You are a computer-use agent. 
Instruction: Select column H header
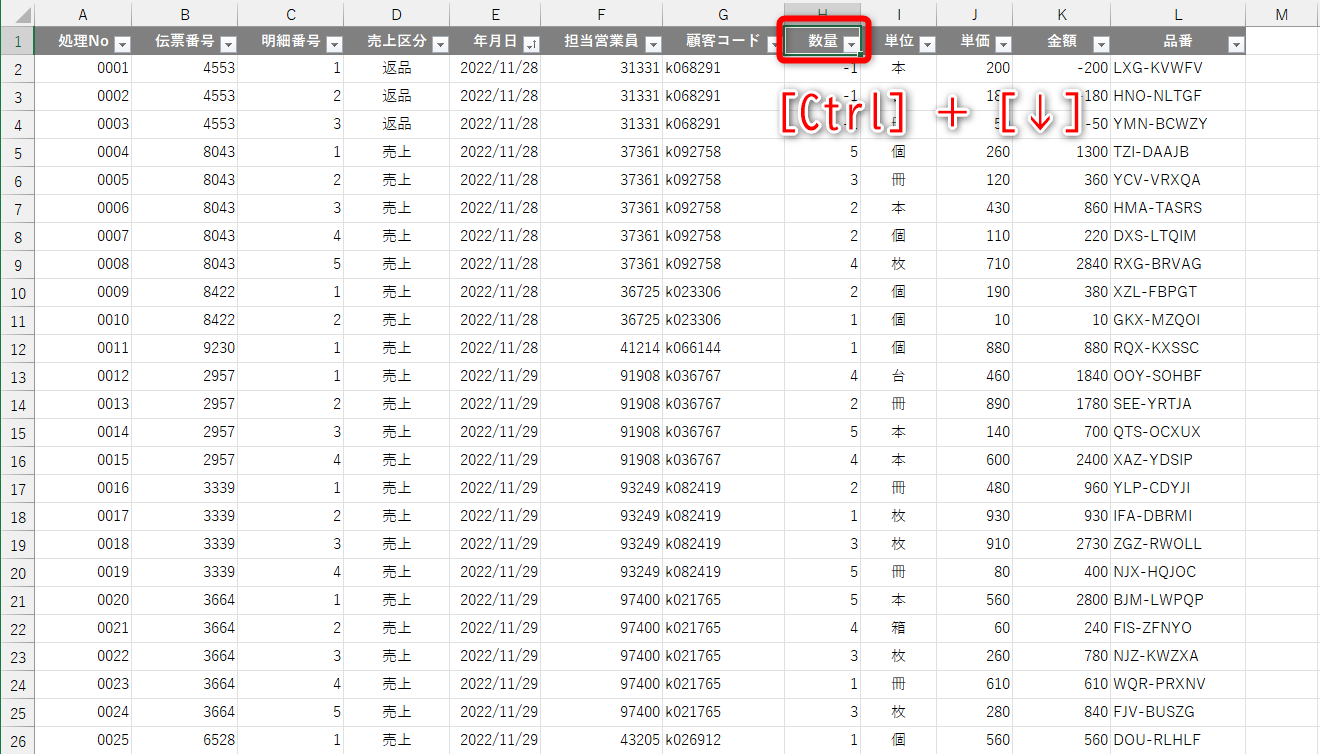click(x=822, y=14)
